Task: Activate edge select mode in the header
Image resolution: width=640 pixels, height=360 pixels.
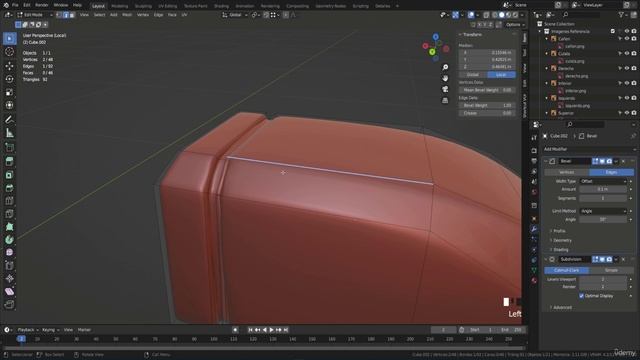Action: [x=66, y=15]
